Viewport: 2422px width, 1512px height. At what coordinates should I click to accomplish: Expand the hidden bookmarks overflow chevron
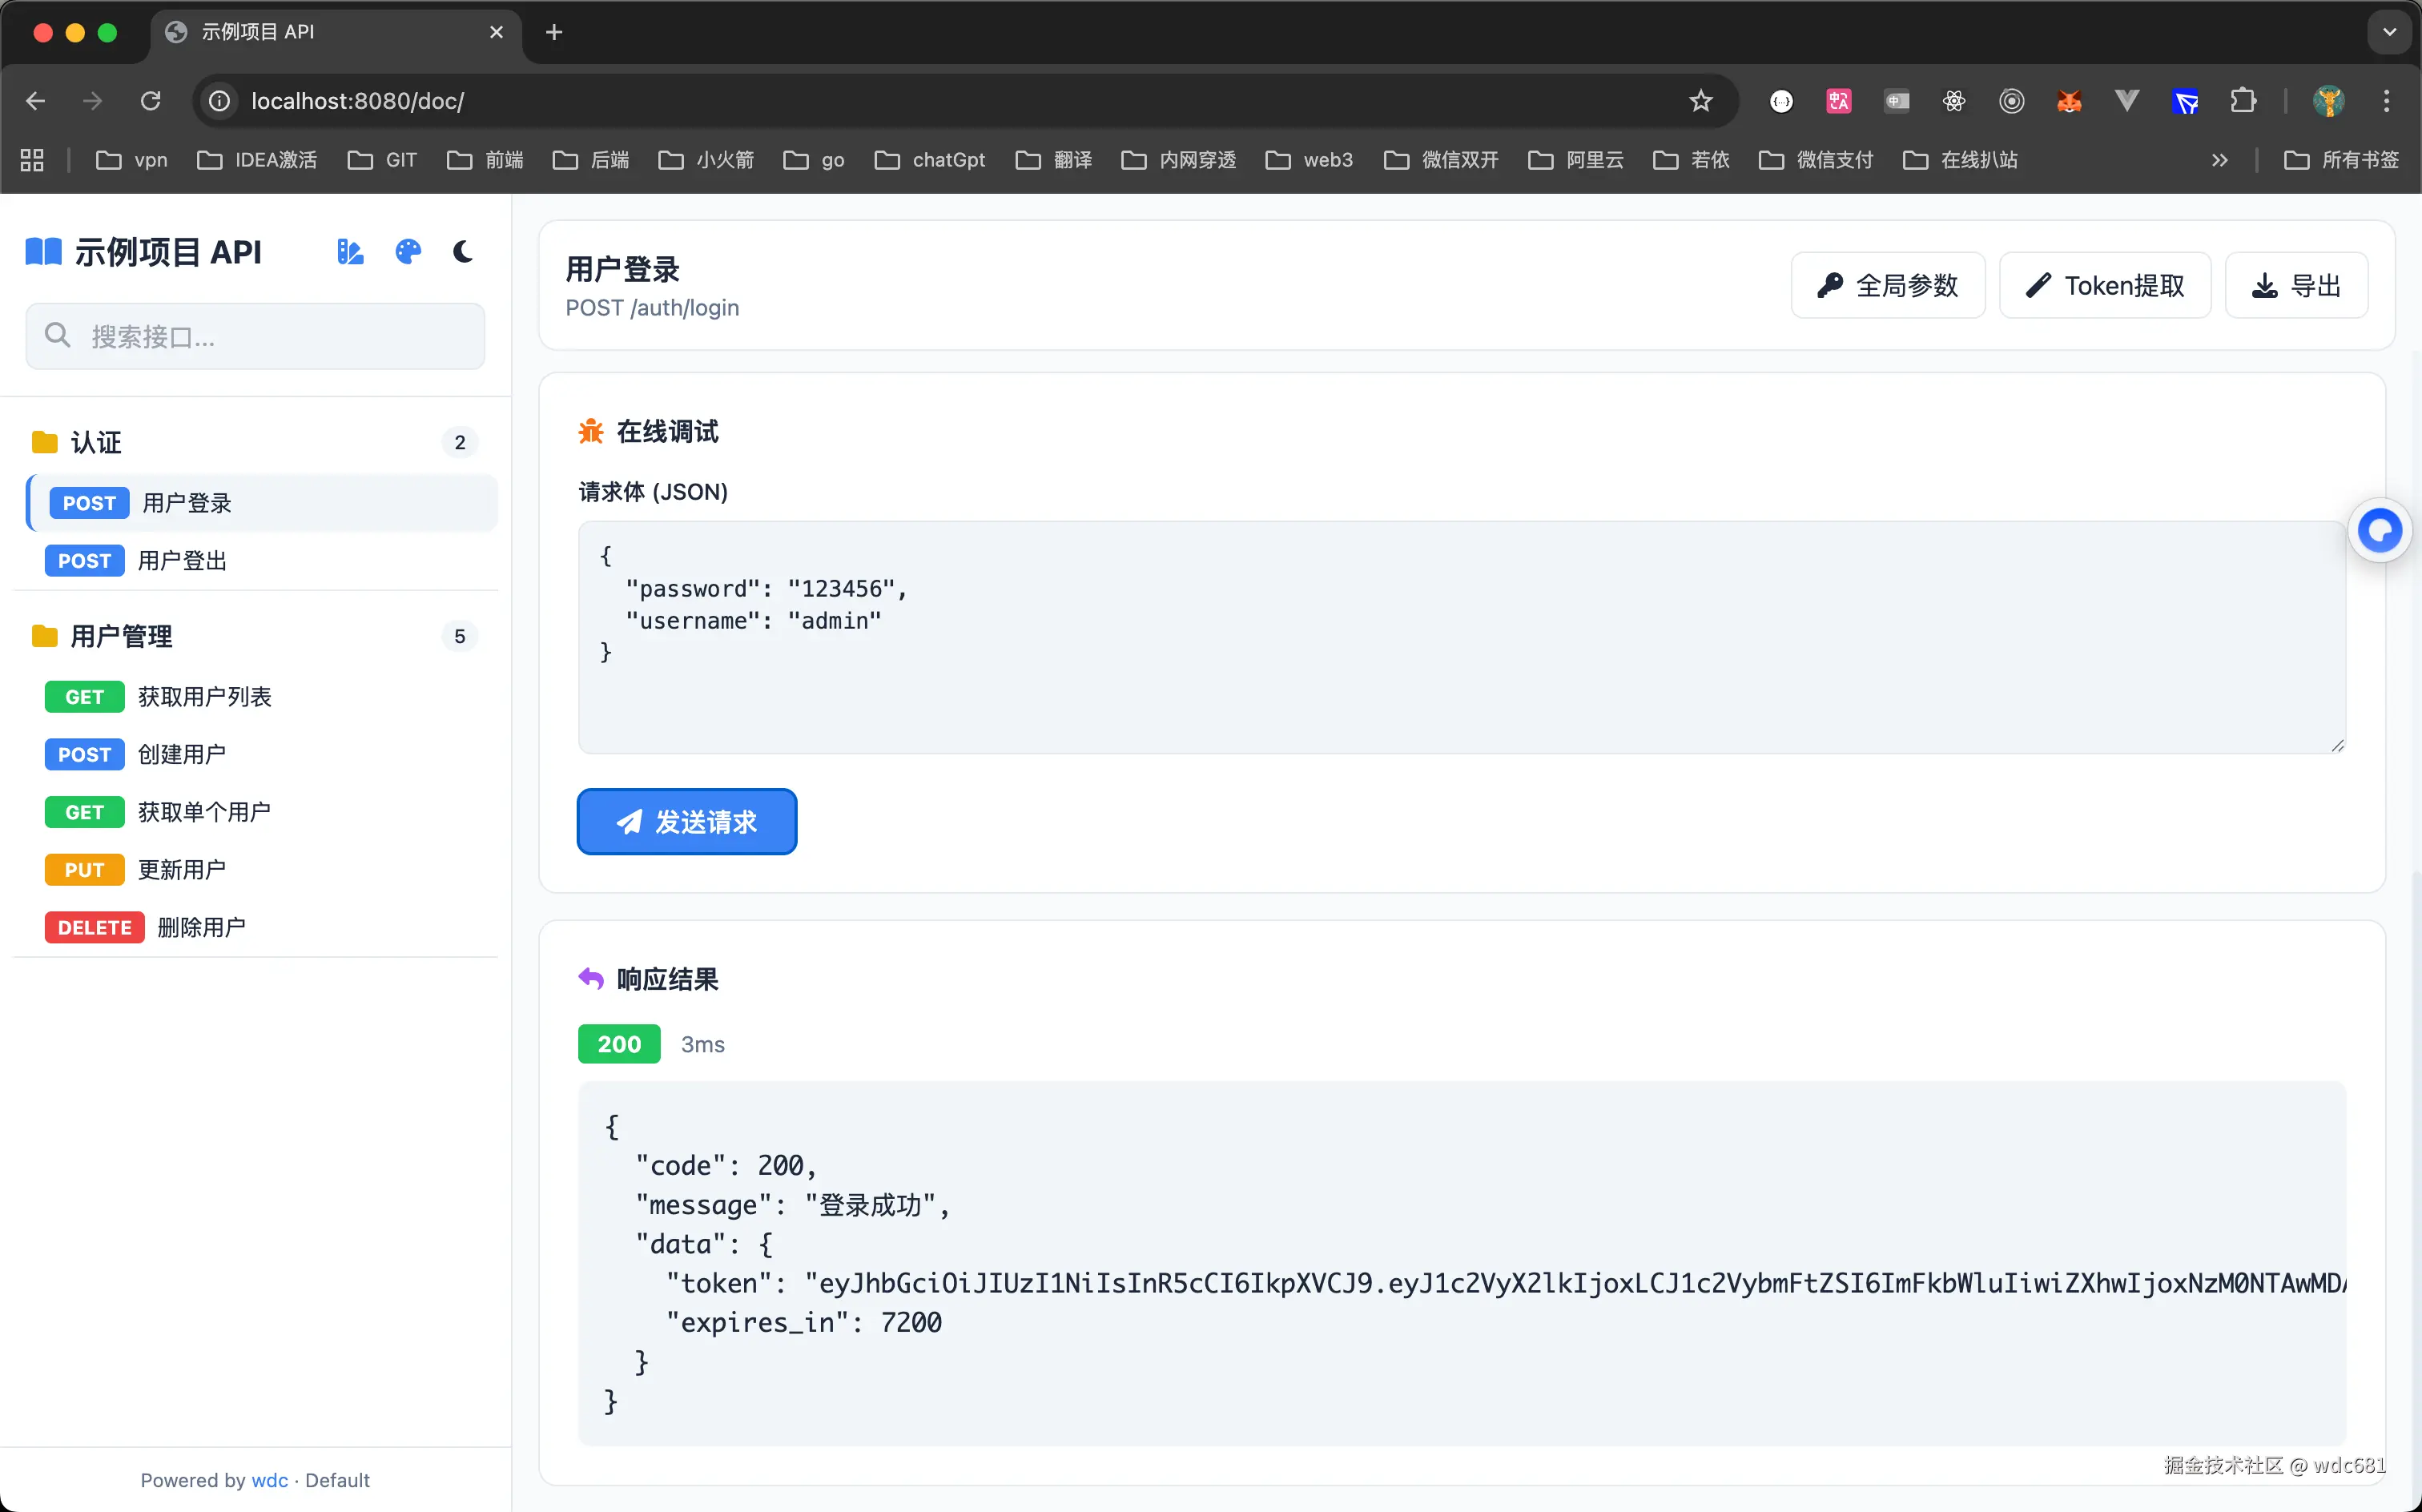point(2219,160)
